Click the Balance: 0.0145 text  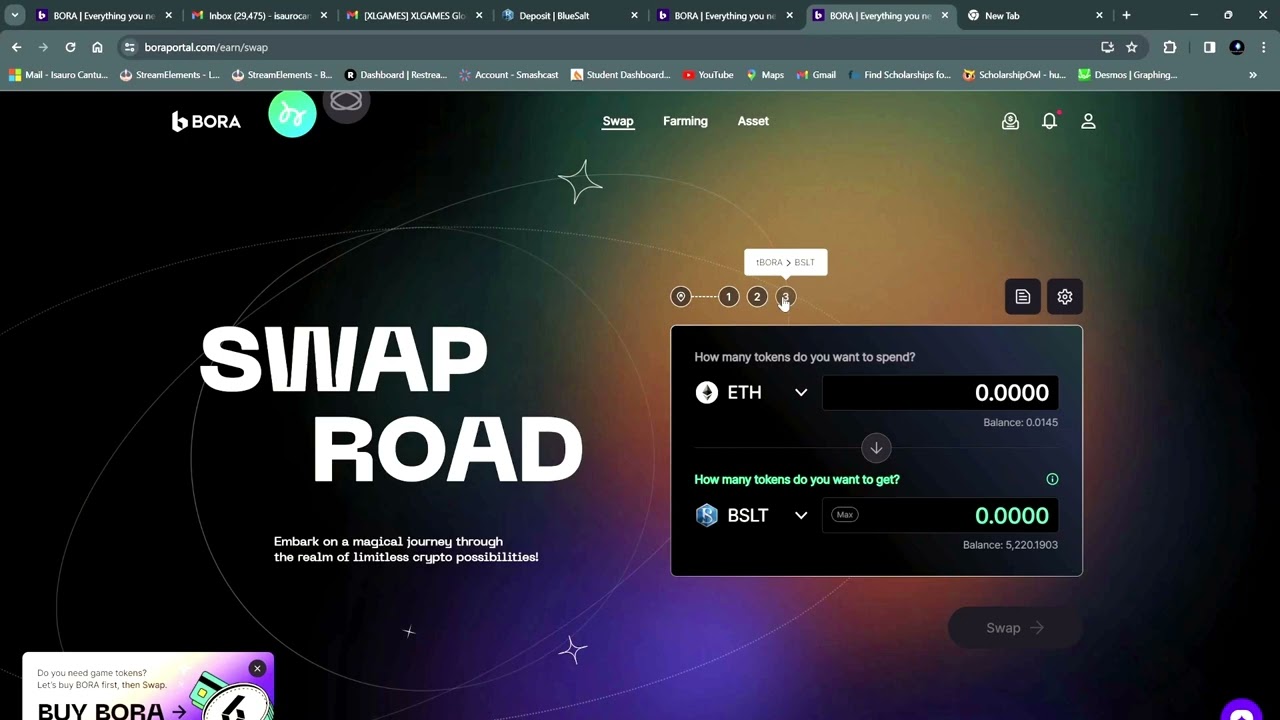click(1020, 422)
